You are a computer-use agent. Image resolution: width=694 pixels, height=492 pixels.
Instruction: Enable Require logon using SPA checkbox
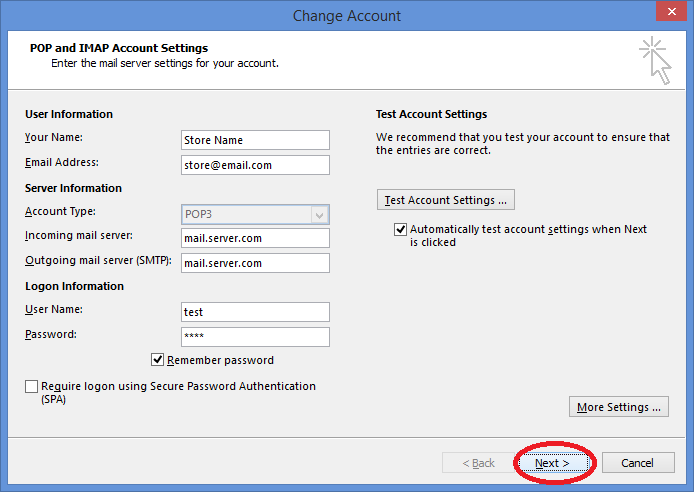[x=32, y=387]
